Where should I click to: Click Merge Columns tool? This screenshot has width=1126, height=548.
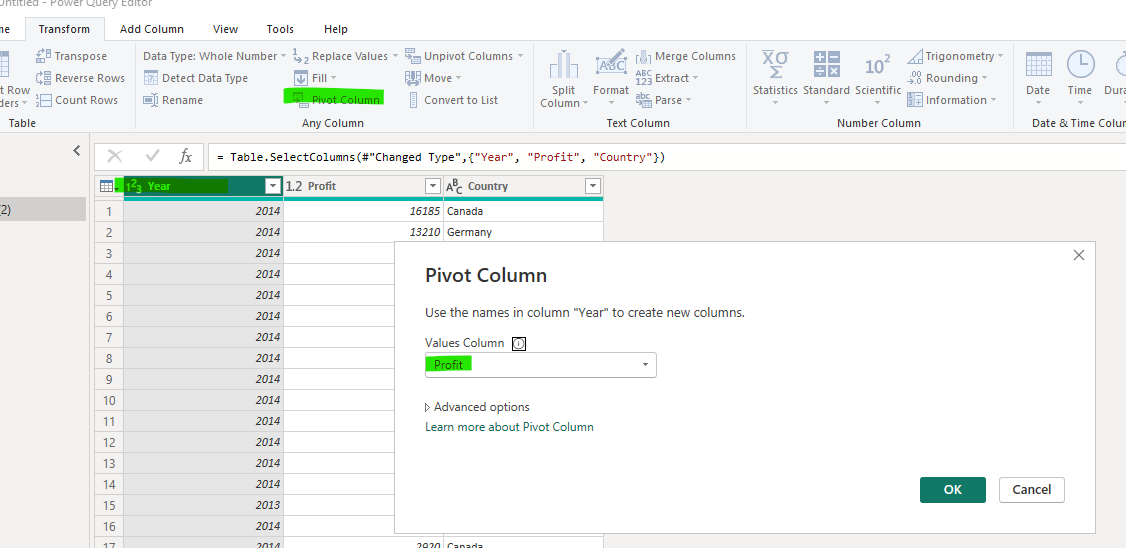[x=686, y=56]
